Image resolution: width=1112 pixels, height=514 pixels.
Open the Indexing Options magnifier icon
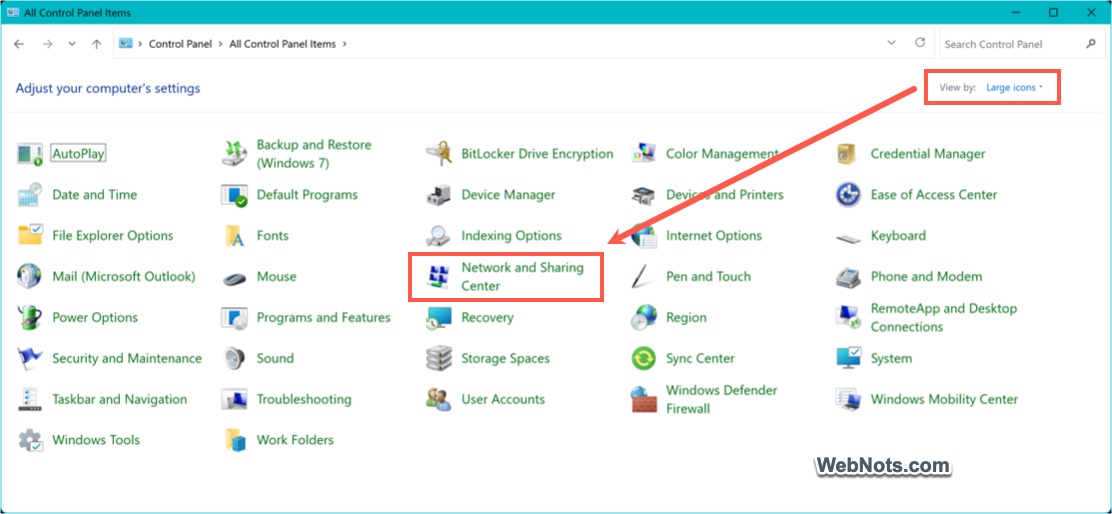(x=439, y=235)
